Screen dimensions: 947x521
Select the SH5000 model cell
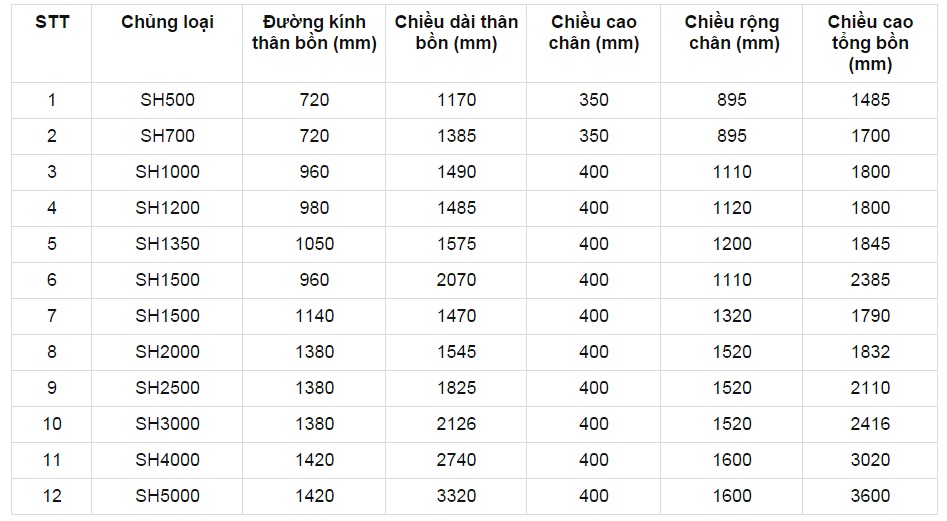click(x=167, y=496)
